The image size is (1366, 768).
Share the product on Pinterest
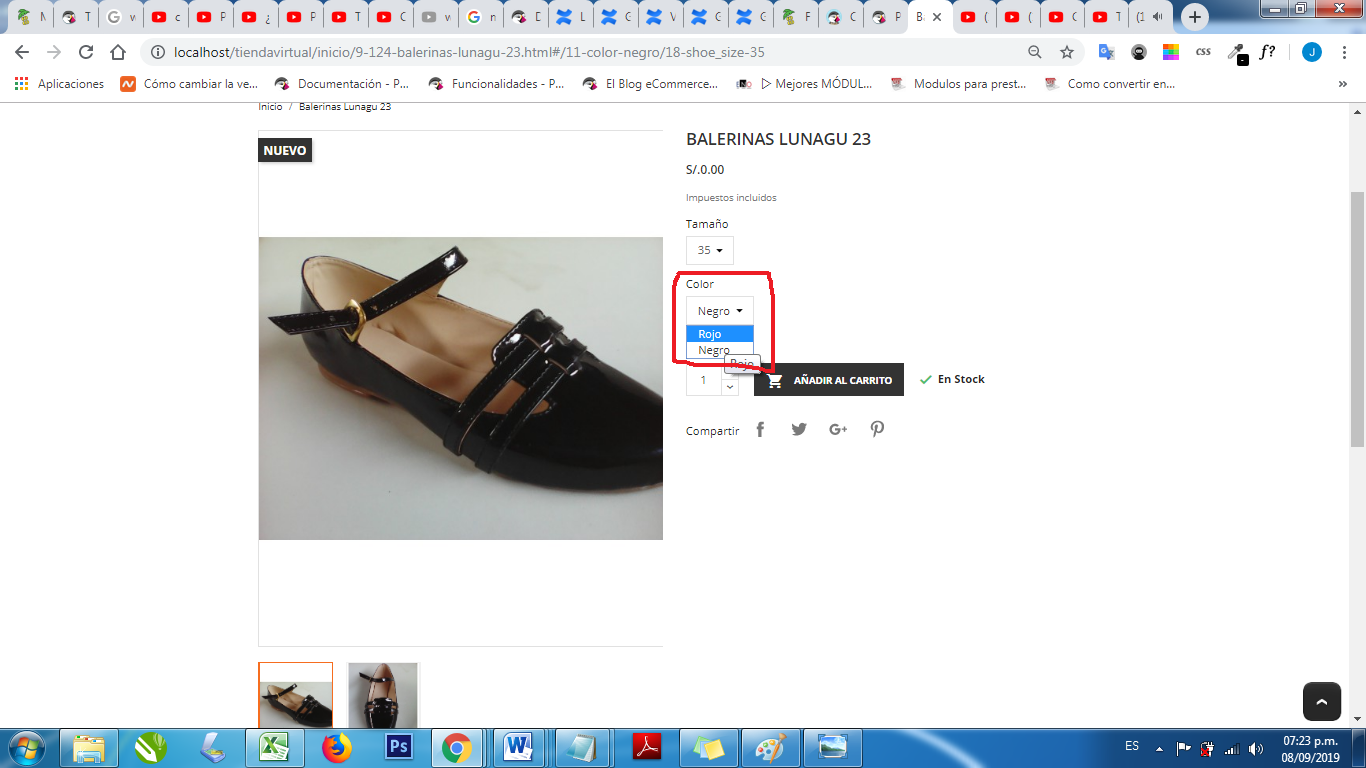(x=877, y=430)
